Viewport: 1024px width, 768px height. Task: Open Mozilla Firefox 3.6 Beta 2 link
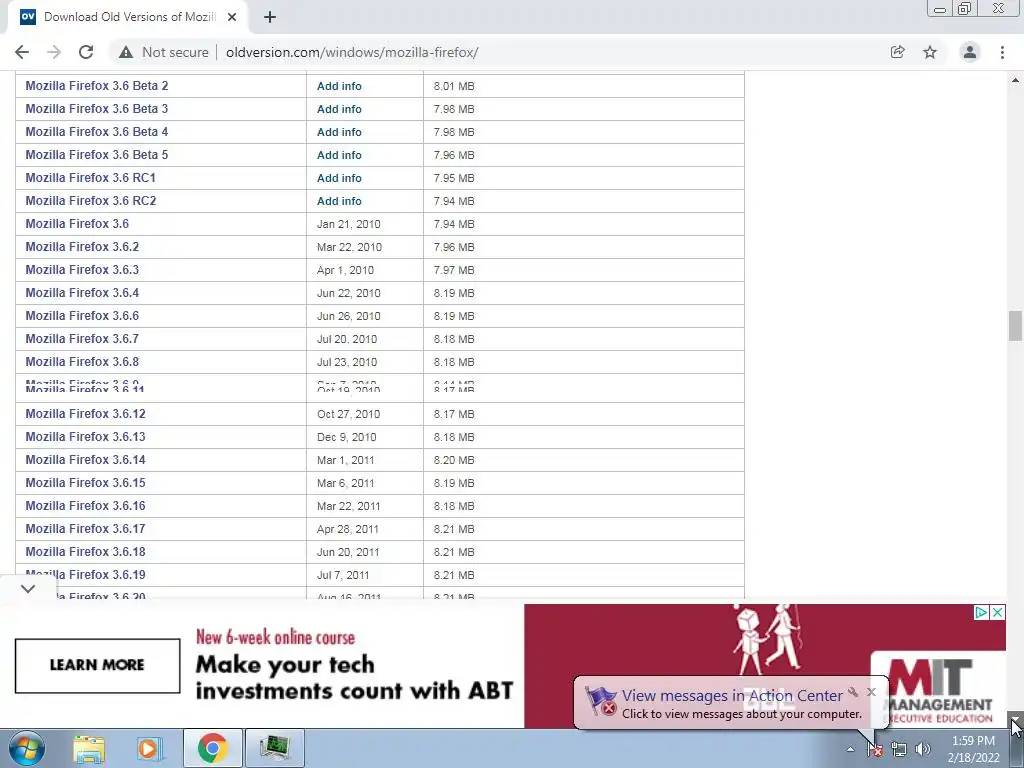click(97, 86)
